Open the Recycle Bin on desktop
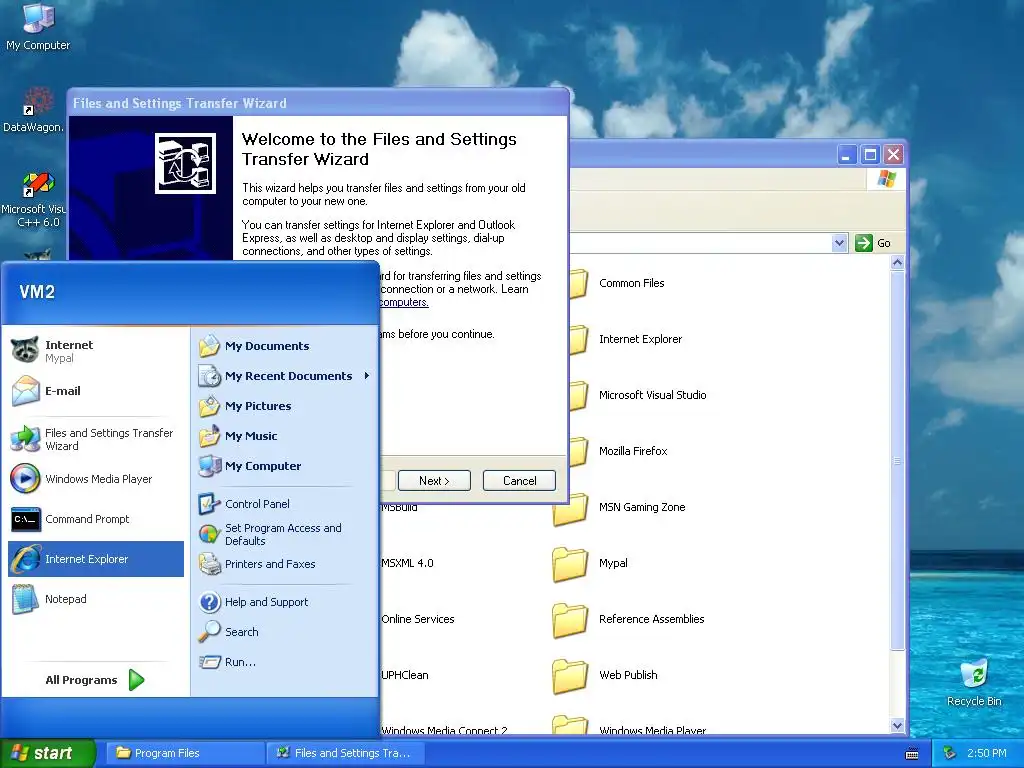Viewport: 1024px width, 768px height. pyautogui.click(x=974, y=682)
